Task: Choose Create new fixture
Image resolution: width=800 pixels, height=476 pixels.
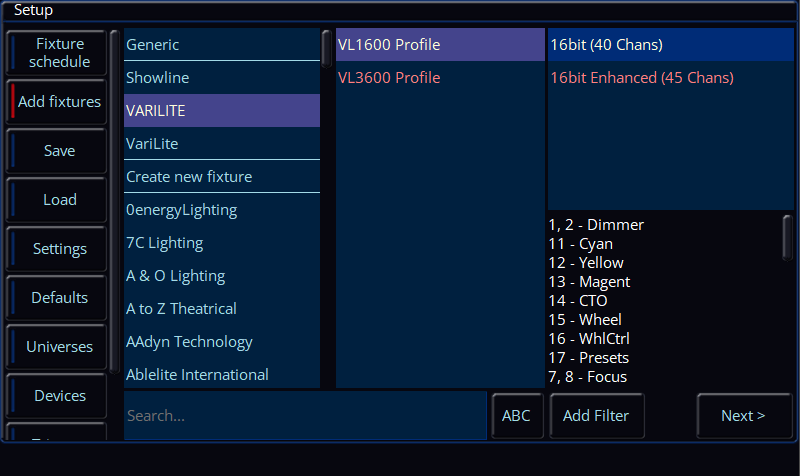Action: (x=222, y=177)
